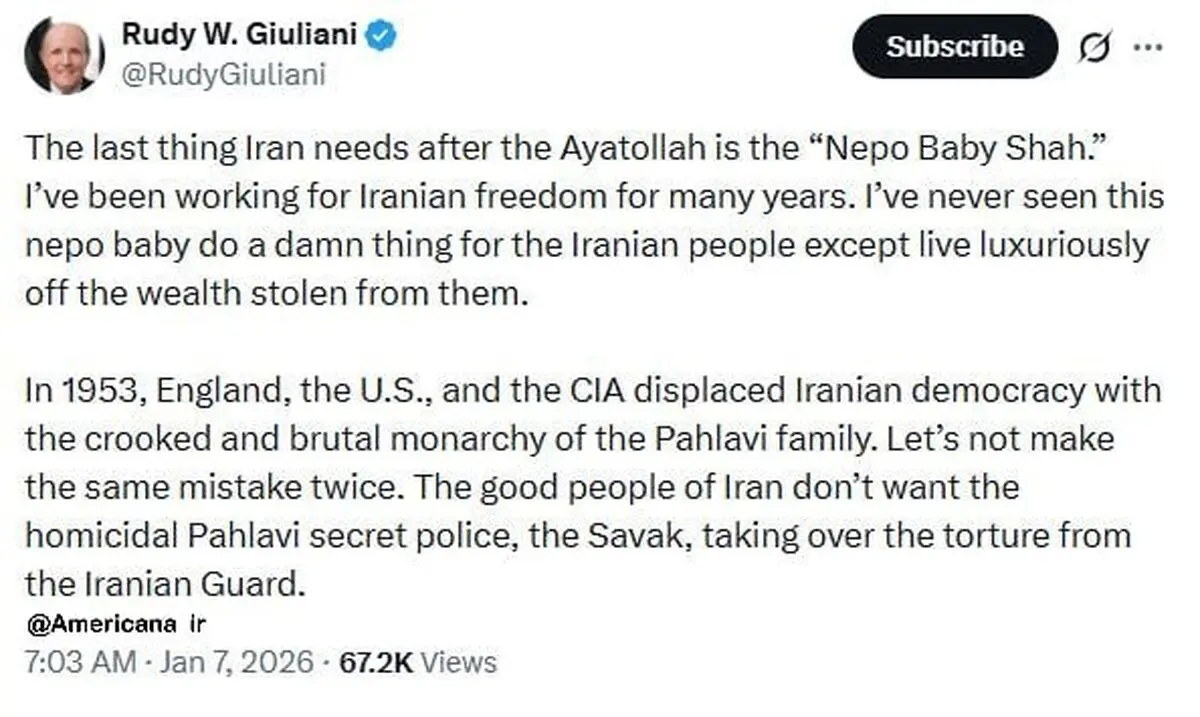Subscribe to Rudy W. Giuliani
Image resolution: width=1200 pixels, height=717 pixels.
point(955,47)
